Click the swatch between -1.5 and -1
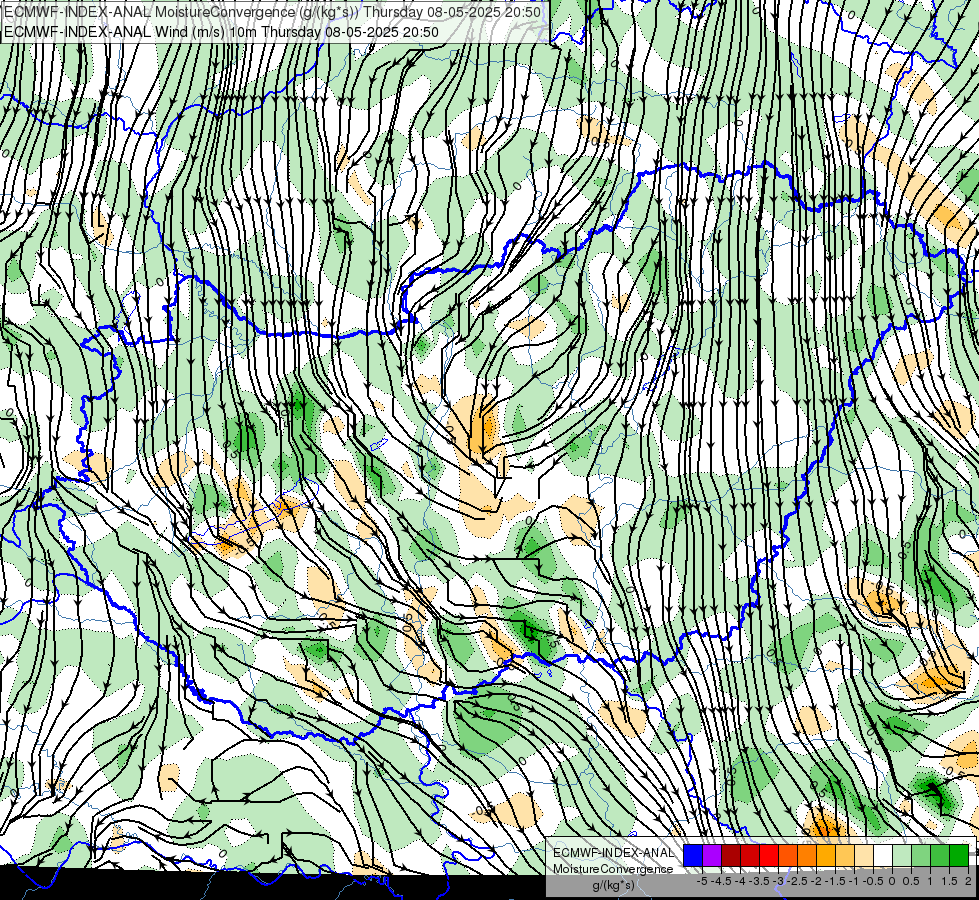979x900 pixels. click(x=845, y=856)
